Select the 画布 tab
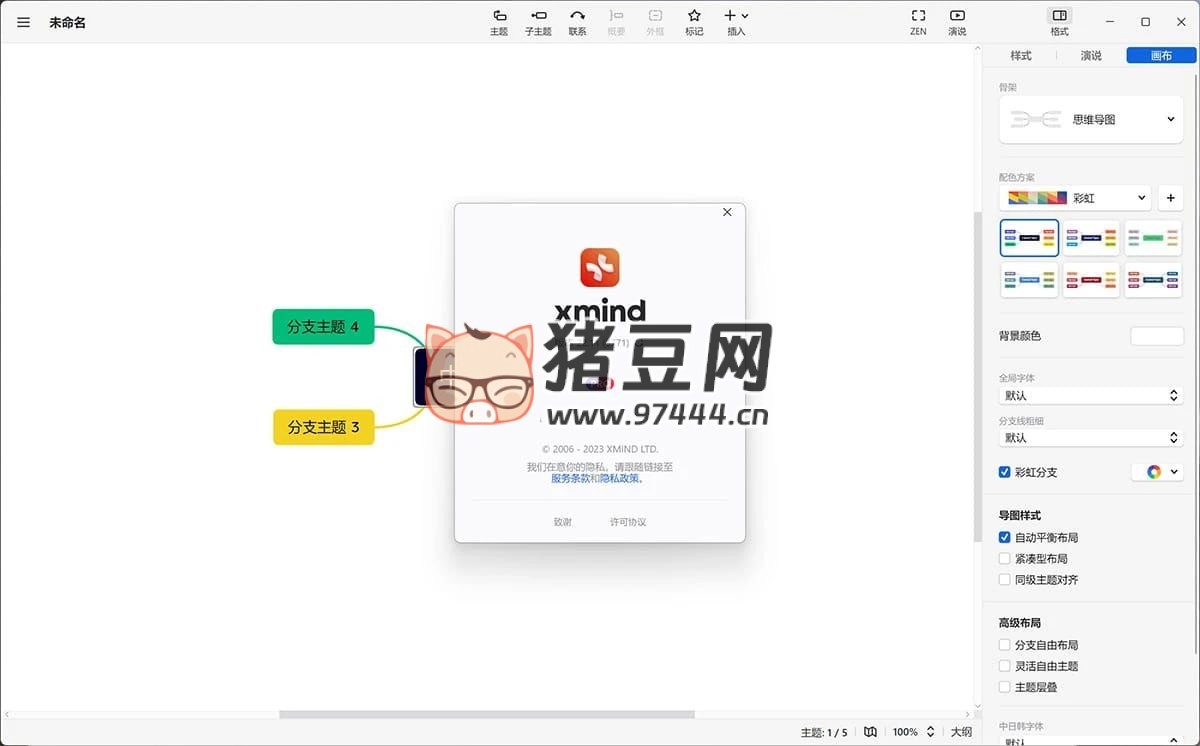Viewport: 1200px width, 746px height. point(1161,56)
